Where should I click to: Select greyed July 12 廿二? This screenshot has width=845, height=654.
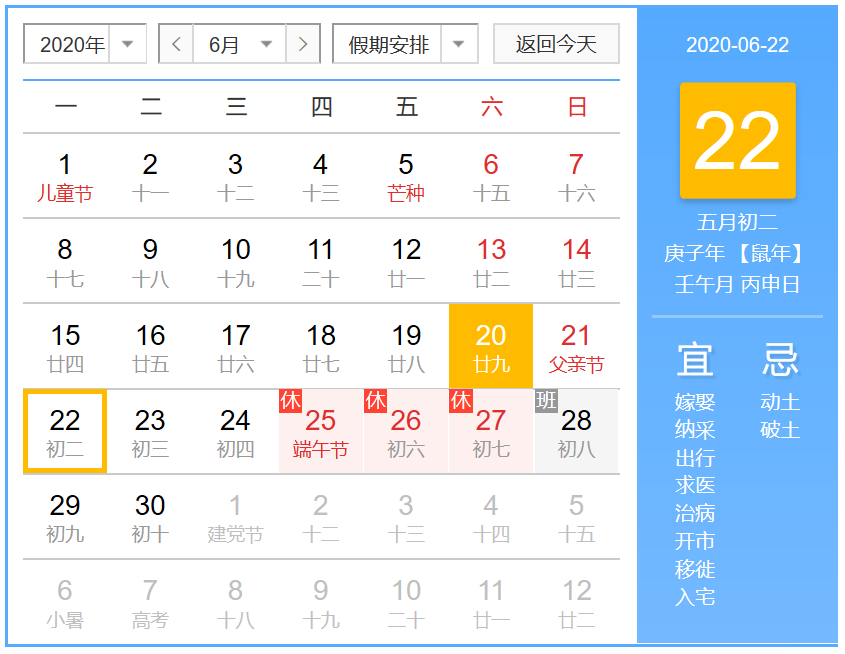(x=576, y=602)
